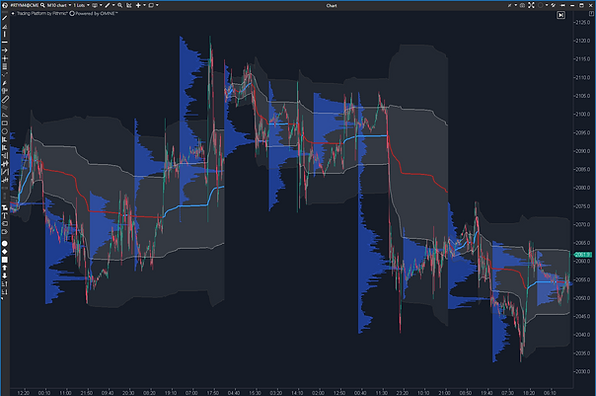Click the fullscreen expand icon at top right

point(531,5)
